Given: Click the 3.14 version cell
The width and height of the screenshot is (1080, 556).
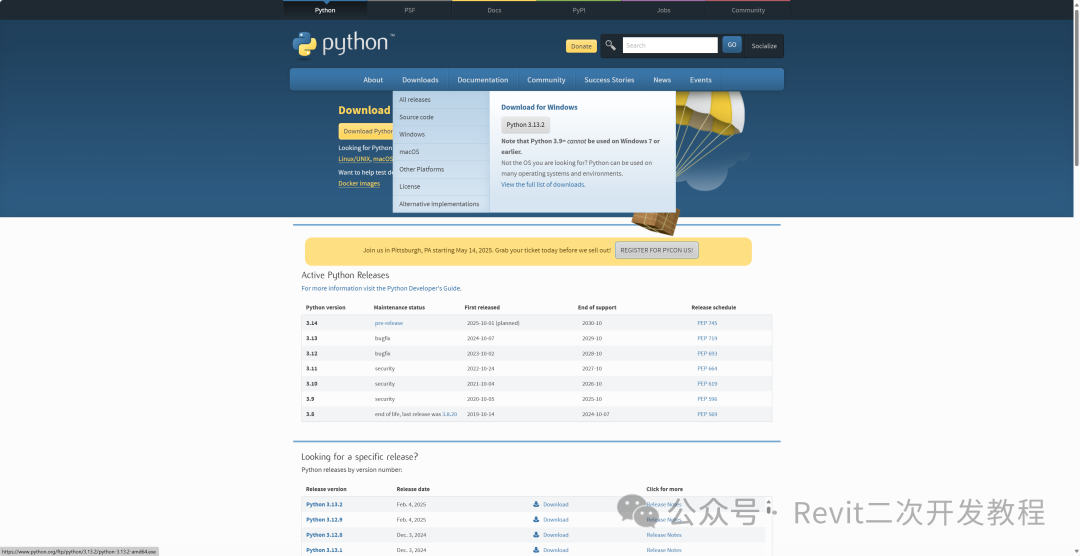Looking at the screenshot, I should coord(312,323).
